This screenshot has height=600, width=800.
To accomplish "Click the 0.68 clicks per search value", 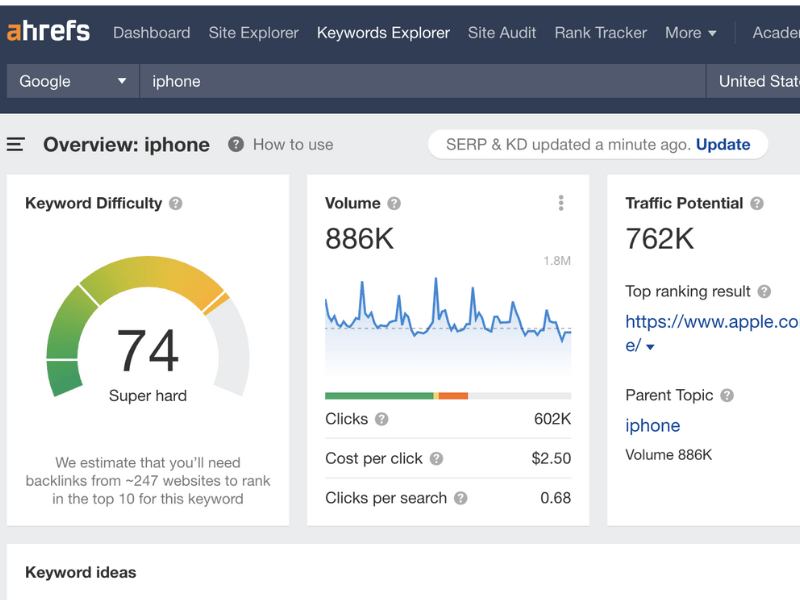I will coord(556,498).
